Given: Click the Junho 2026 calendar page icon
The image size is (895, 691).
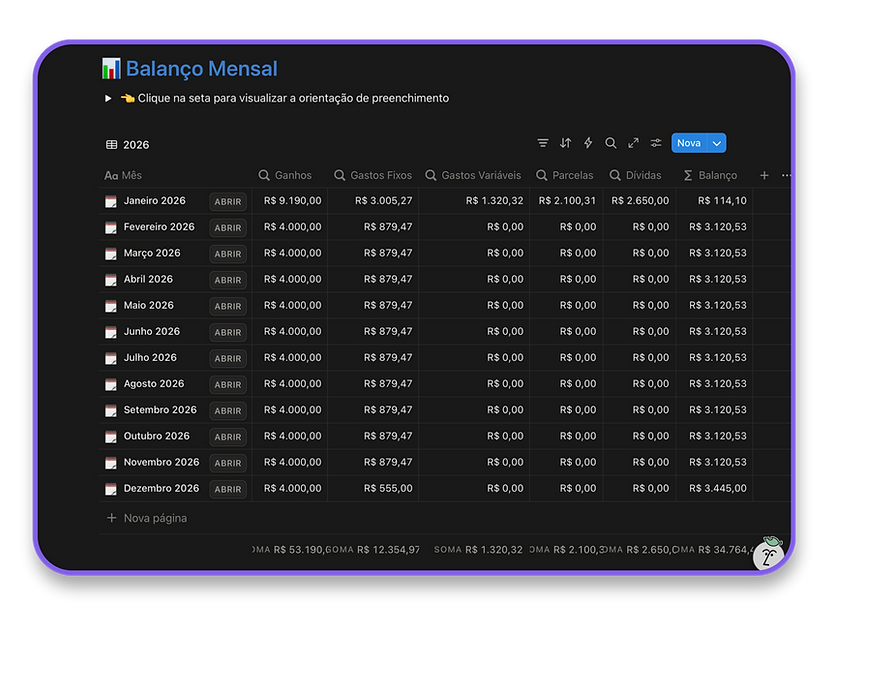Looking at the screenshot, I should click(111, 332).
